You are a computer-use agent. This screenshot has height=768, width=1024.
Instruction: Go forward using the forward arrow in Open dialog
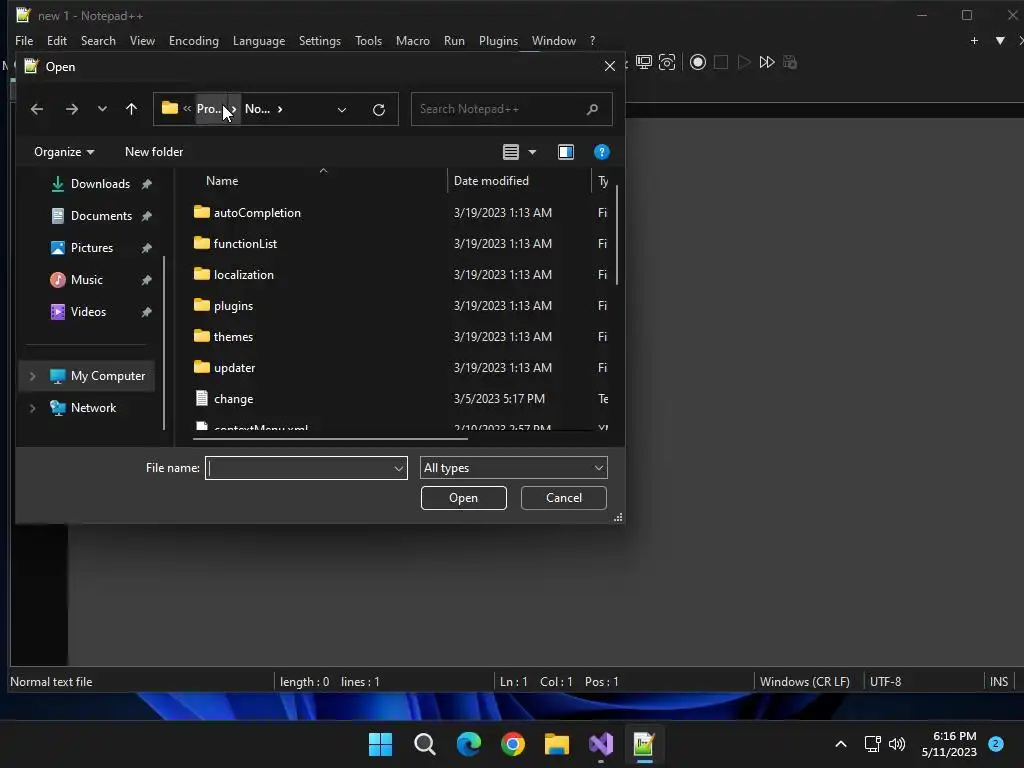pyautogui.click(x=72, y=109)
